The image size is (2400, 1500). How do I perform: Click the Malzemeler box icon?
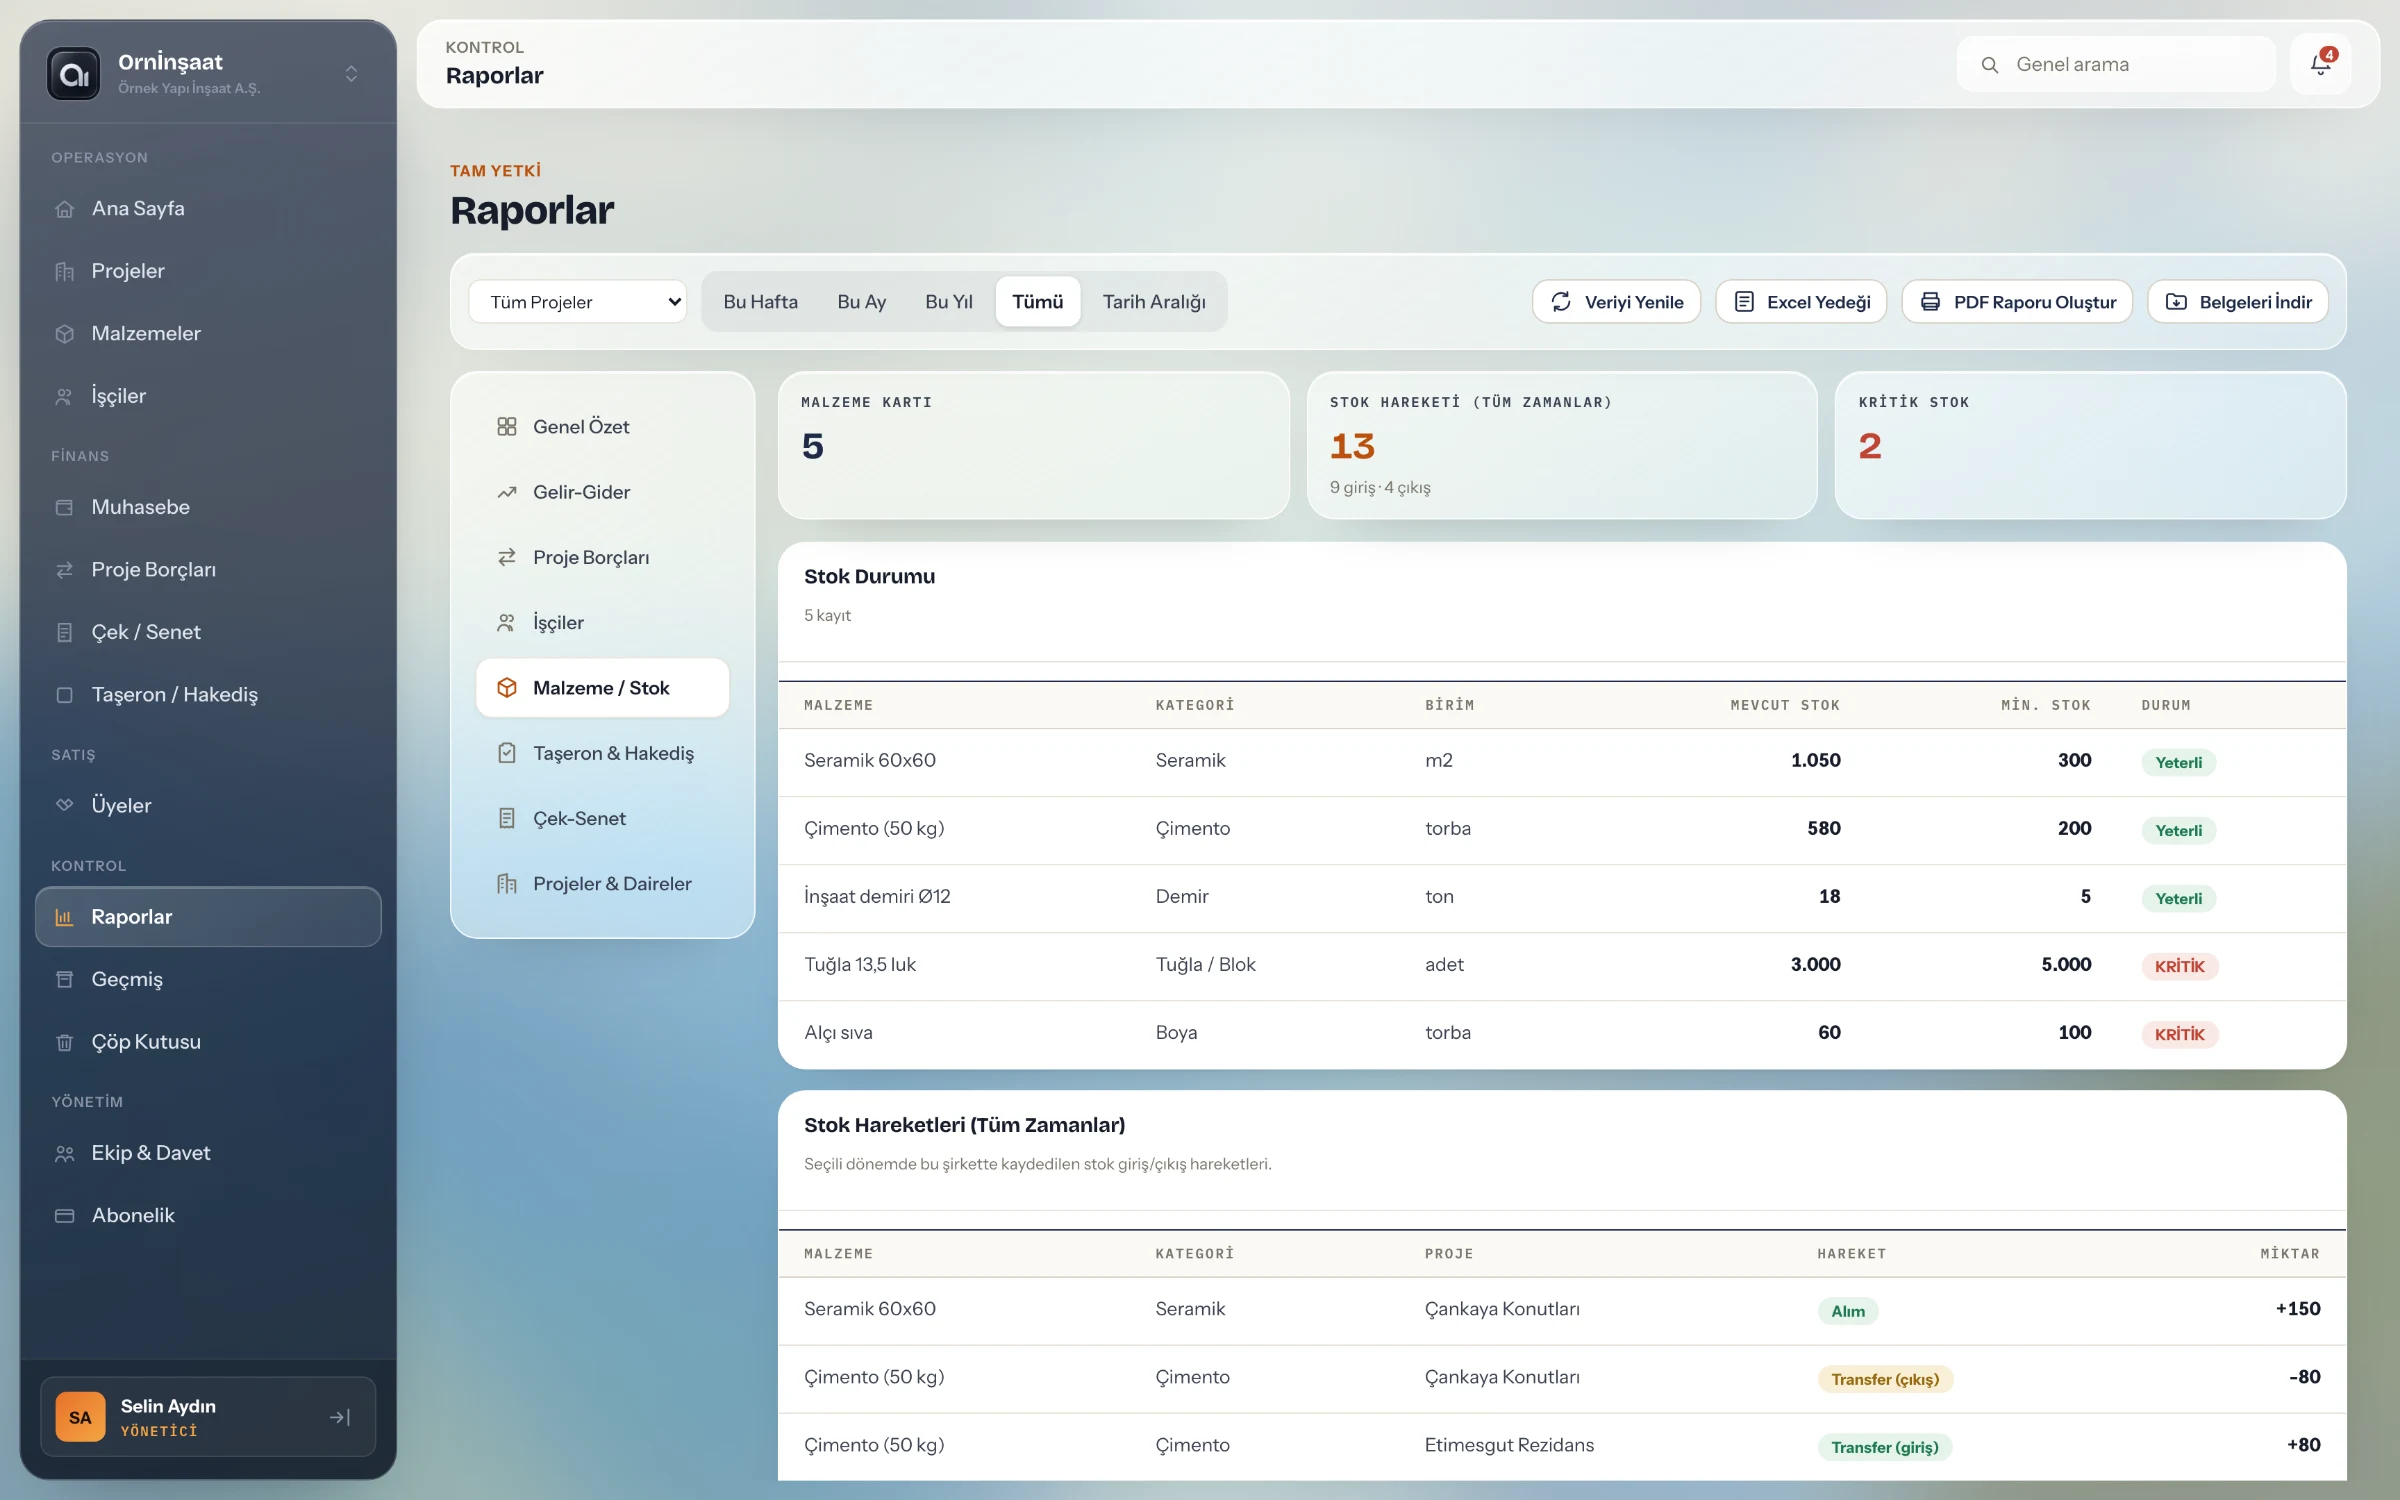click(x=65, y=334)
